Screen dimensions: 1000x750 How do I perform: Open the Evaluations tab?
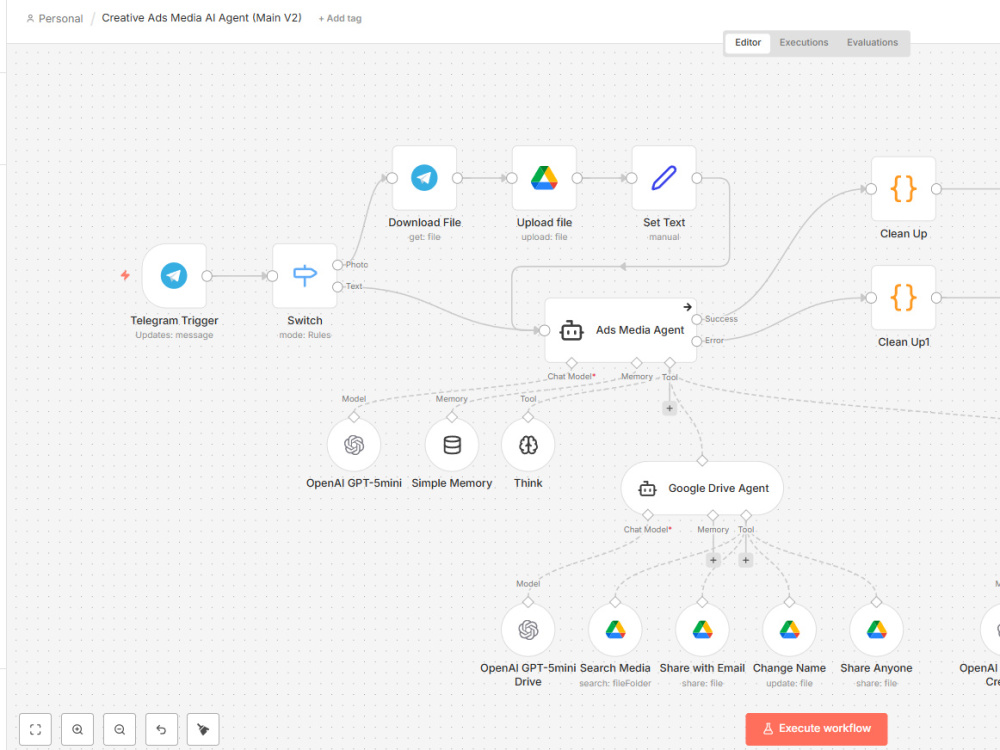click(x=872, y=42)
